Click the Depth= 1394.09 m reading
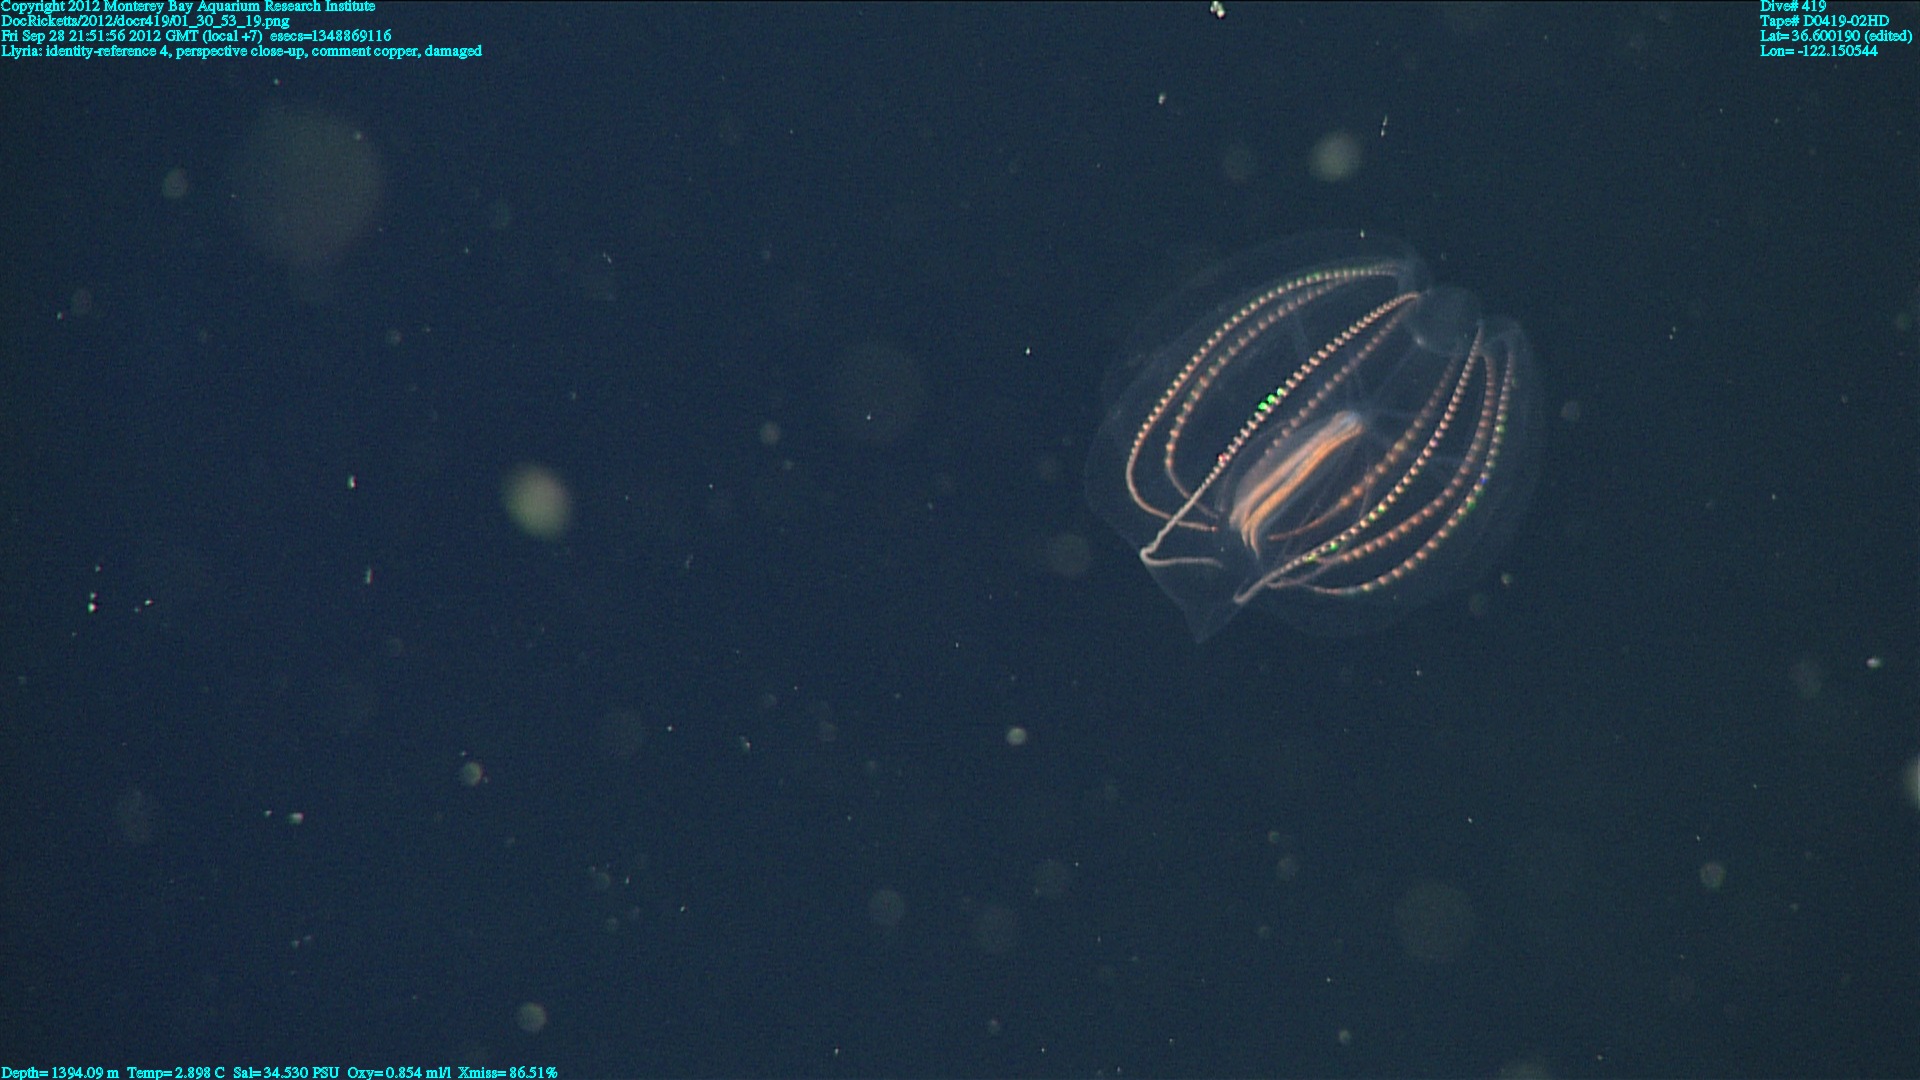The height and width of the screenshot is (1080, 1920). (60, 1072)
